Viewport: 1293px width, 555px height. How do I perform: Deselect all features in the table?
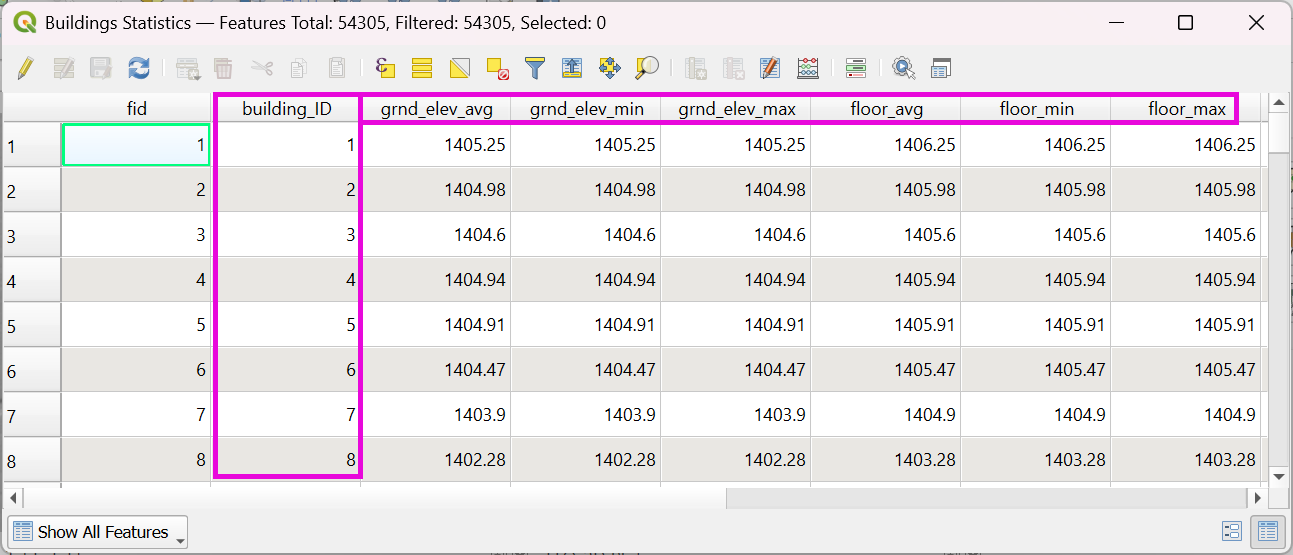pos(497,68)
